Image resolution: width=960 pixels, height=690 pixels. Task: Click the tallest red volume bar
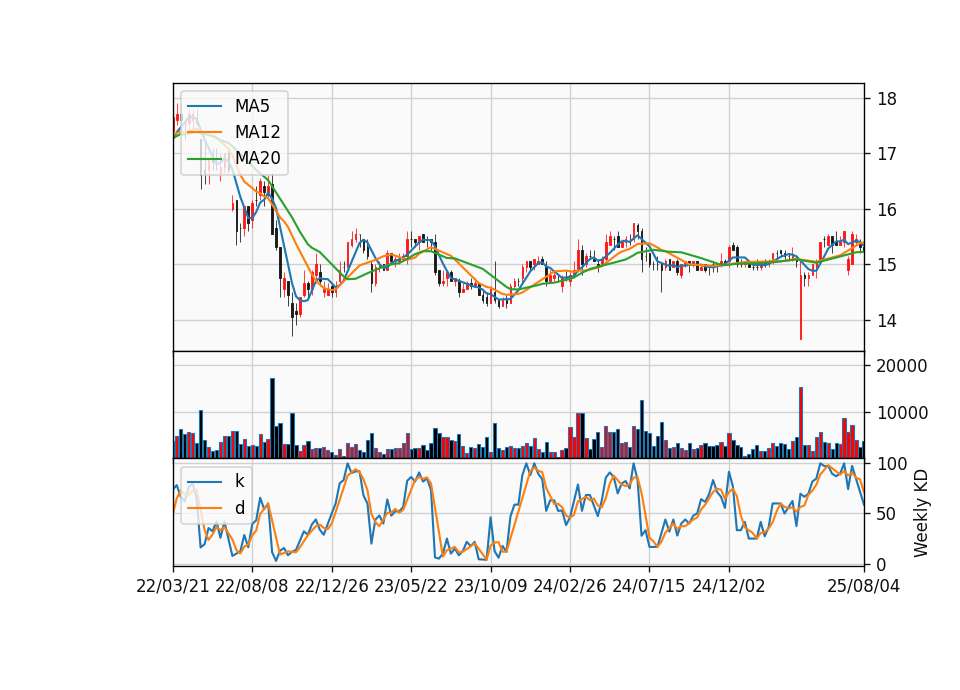[801, 422]
